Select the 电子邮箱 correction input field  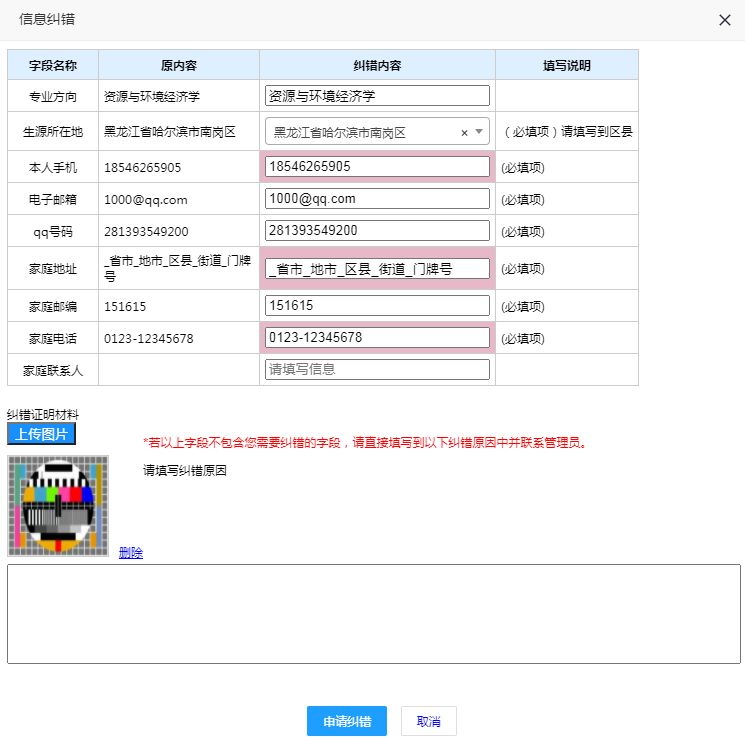coord(377,199)
